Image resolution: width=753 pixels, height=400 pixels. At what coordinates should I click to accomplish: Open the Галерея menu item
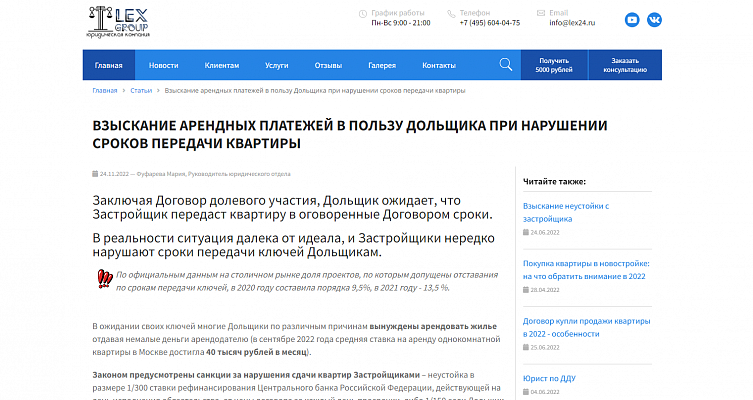tap(382, 65)
